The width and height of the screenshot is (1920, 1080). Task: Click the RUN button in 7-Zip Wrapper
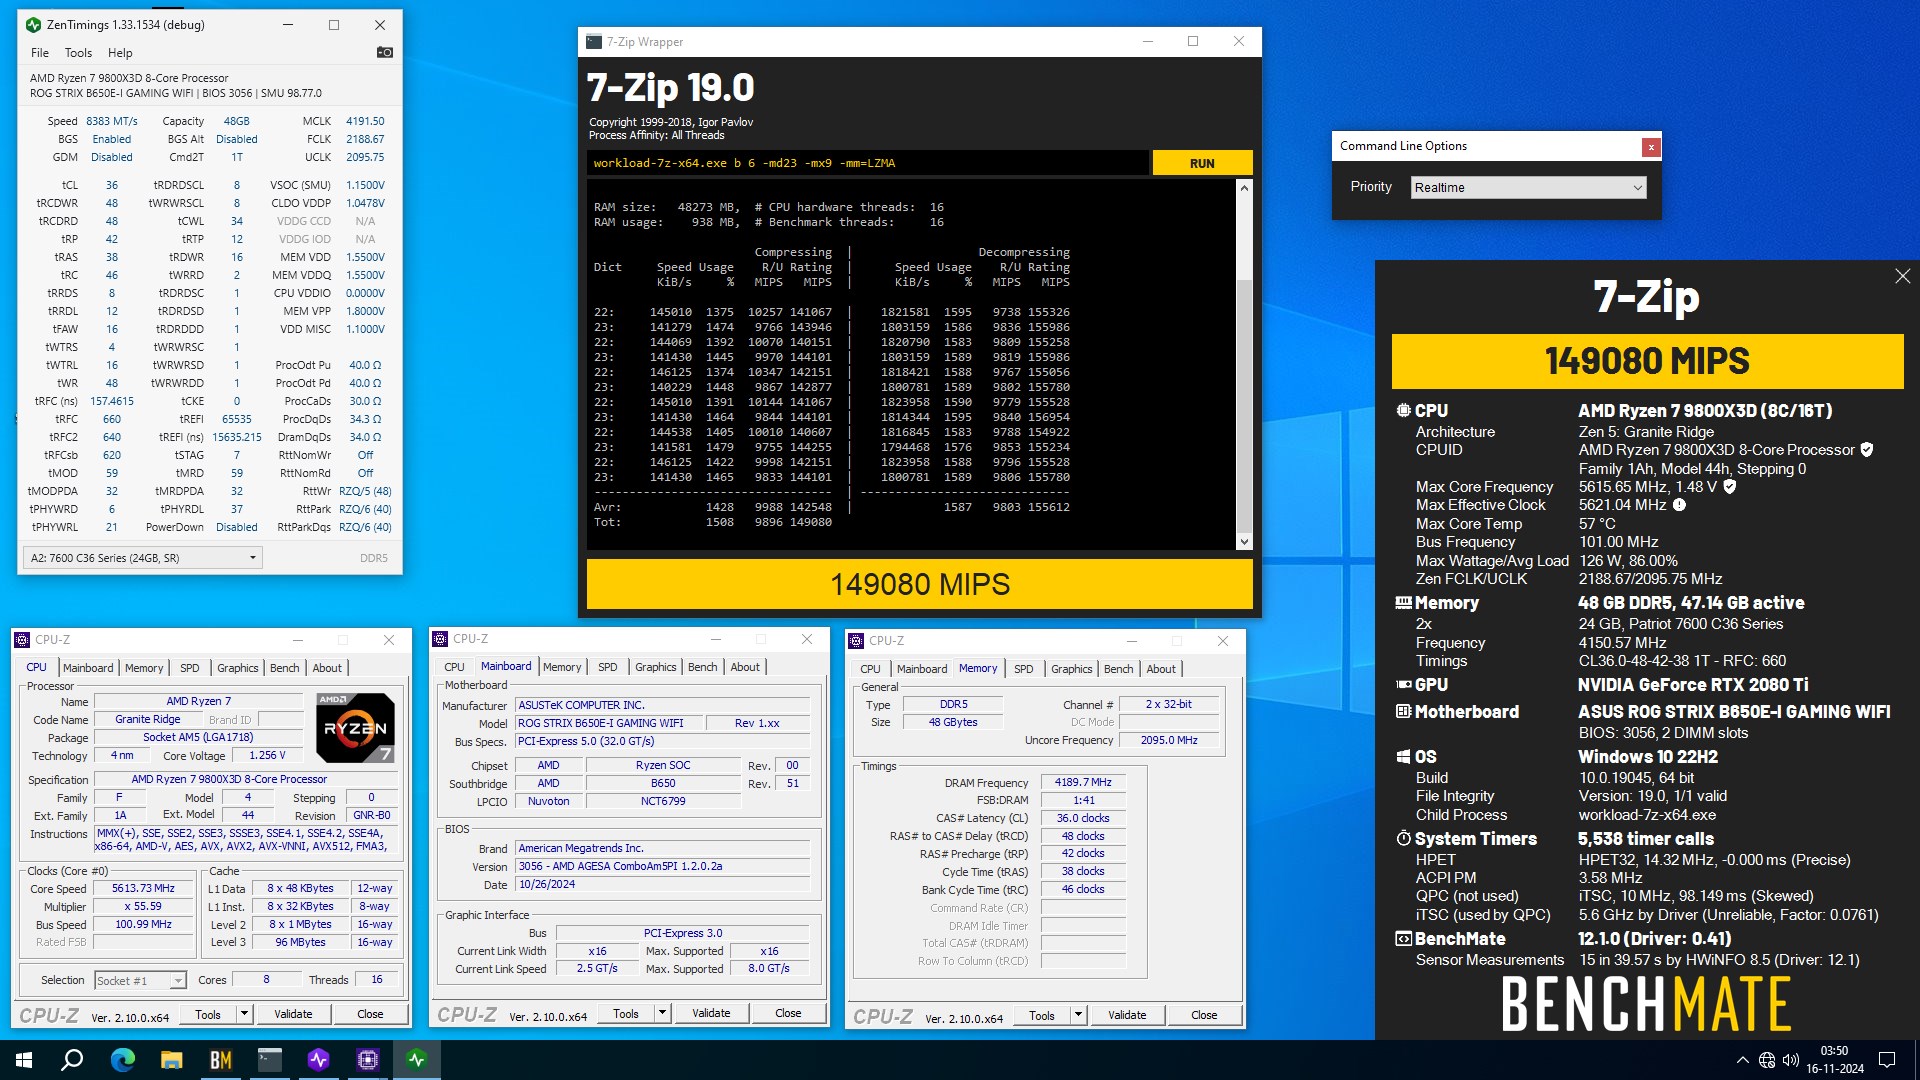coord(1202,163)
